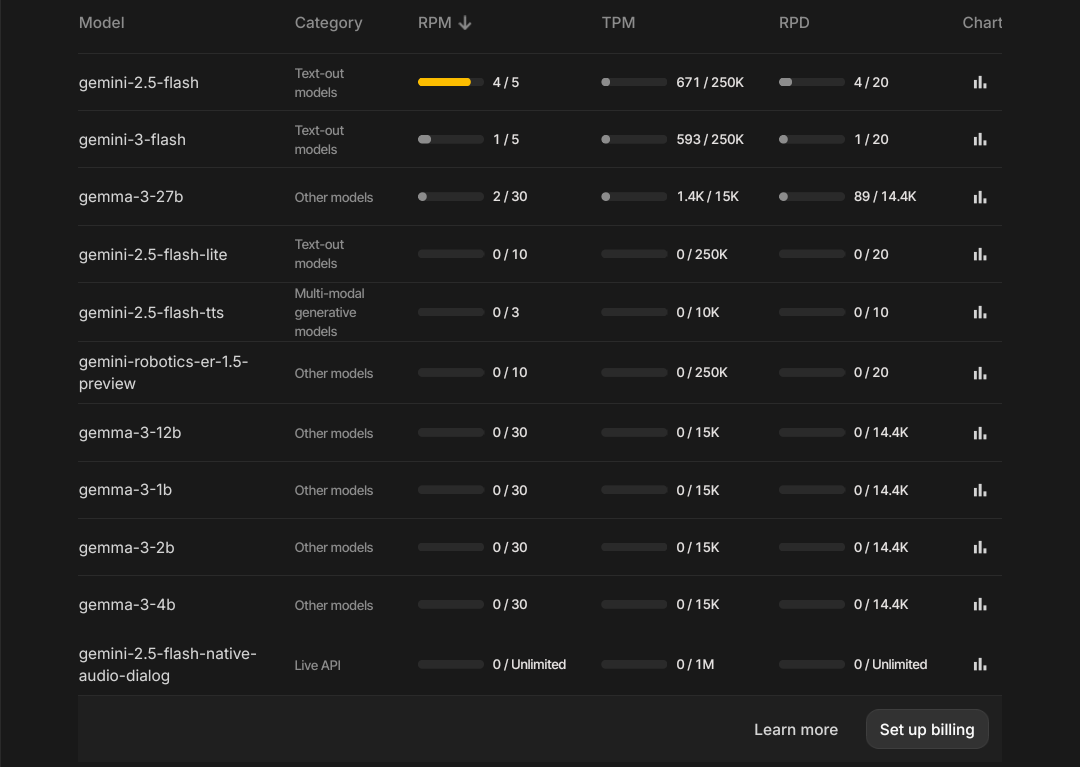Image resolution: width=1080 pixels, height=767 pixels.
Task: Click the RPM sort arrow
Action: point(465,23)
